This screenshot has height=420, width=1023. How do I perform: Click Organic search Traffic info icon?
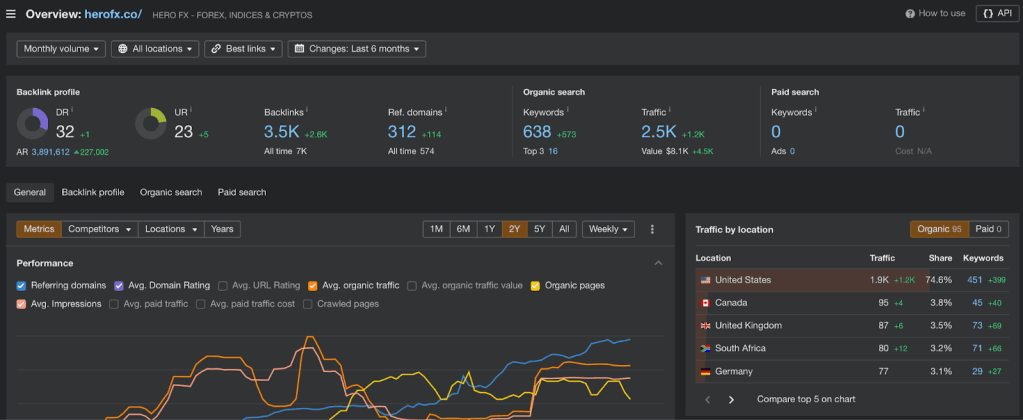click(x=670, y=110)
